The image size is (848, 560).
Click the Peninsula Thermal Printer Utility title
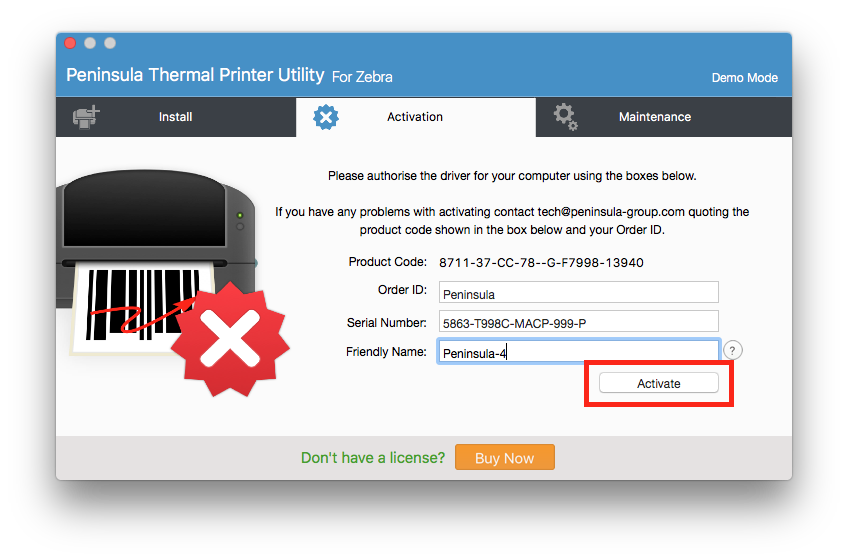[195, 75]
